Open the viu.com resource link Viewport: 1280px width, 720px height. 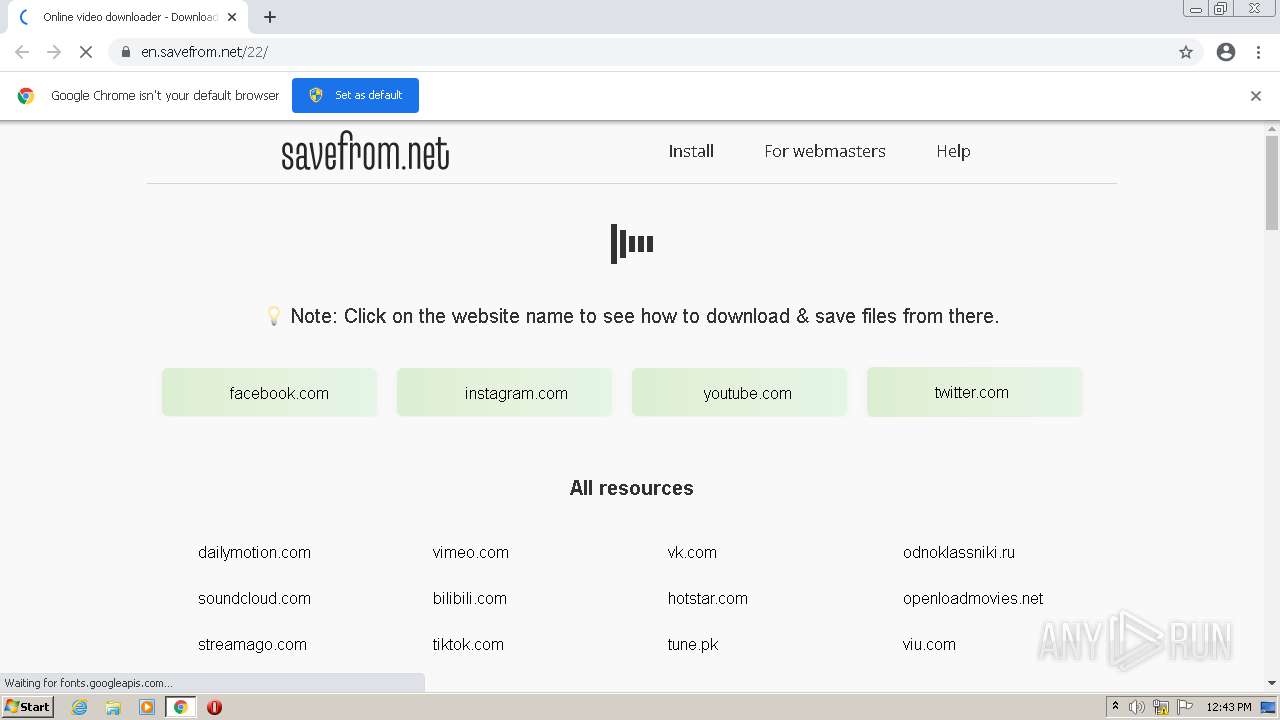[x=929, y=644]
